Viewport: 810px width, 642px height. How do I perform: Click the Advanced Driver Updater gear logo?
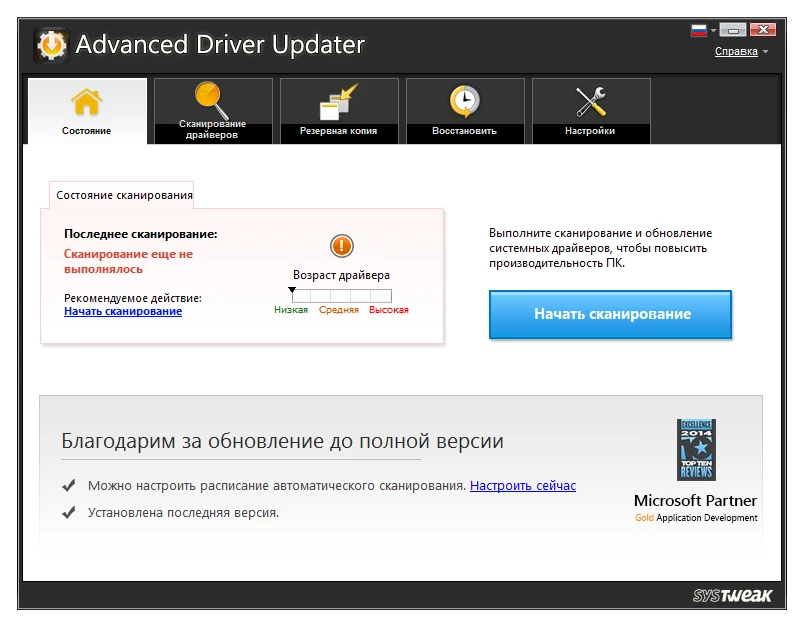click(51, 45)
